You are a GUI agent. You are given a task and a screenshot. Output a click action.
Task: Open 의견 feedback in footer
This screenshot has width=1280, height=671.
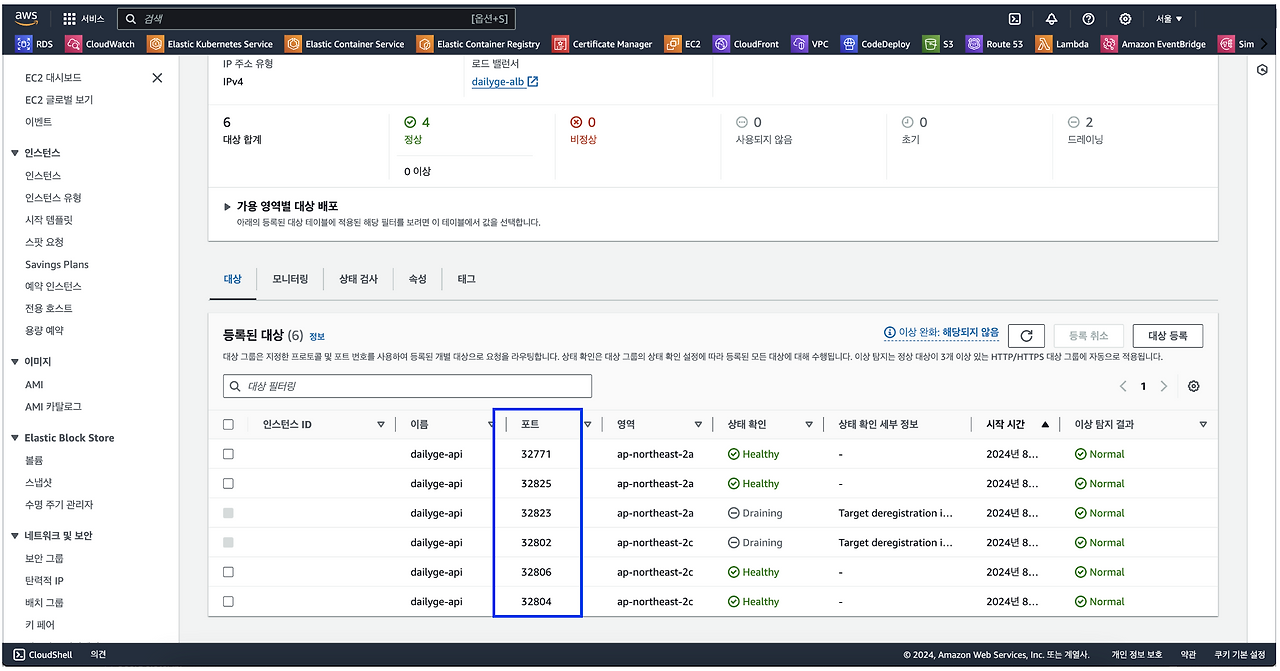(99, 655)
